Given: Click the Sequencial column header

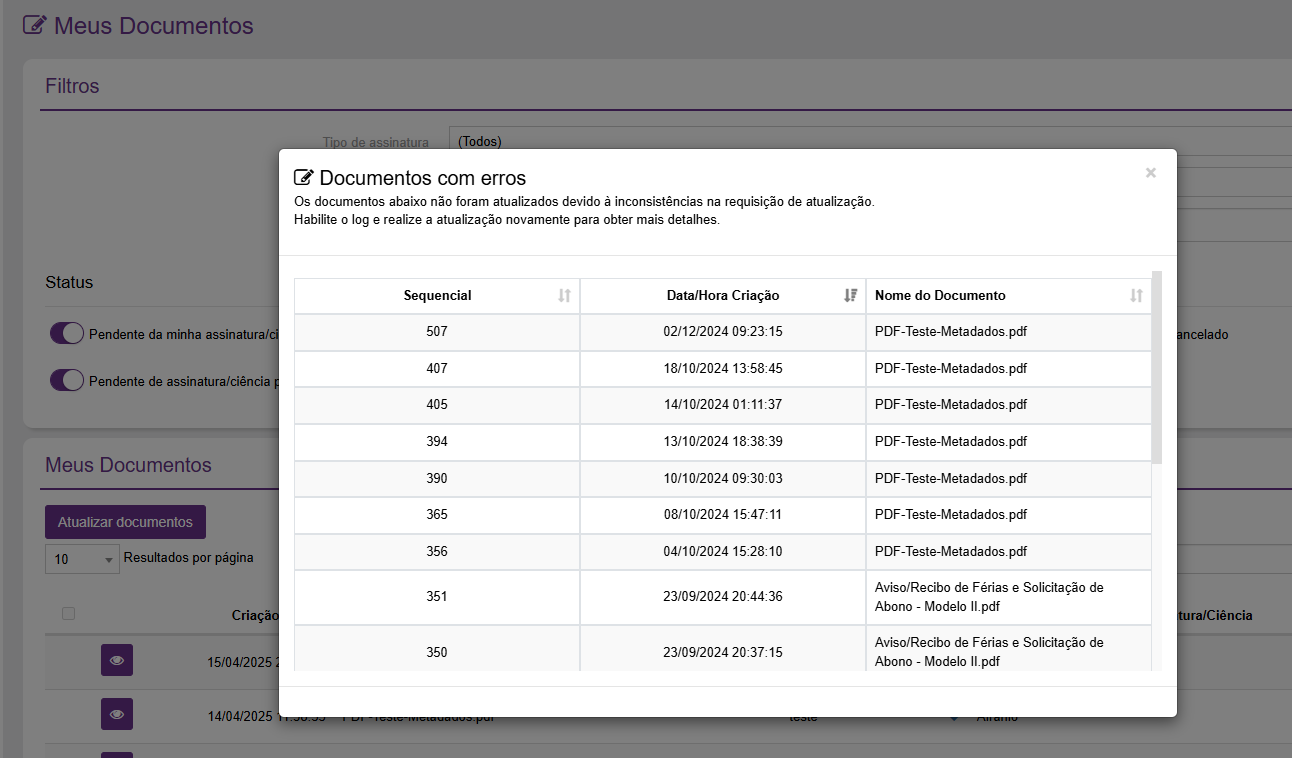Looking at the screenshot, I should coord(437,296).
